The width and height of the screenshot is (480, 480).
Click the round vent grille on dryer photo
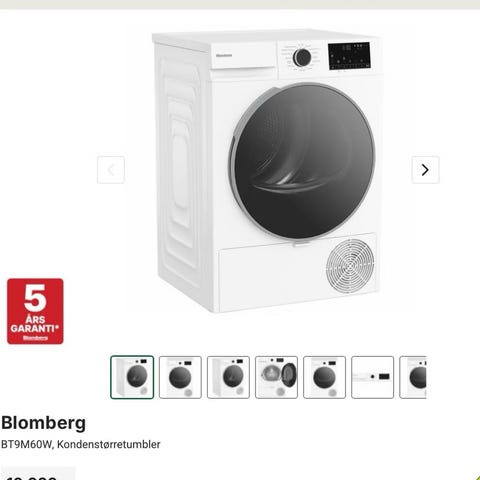(350, 265)
